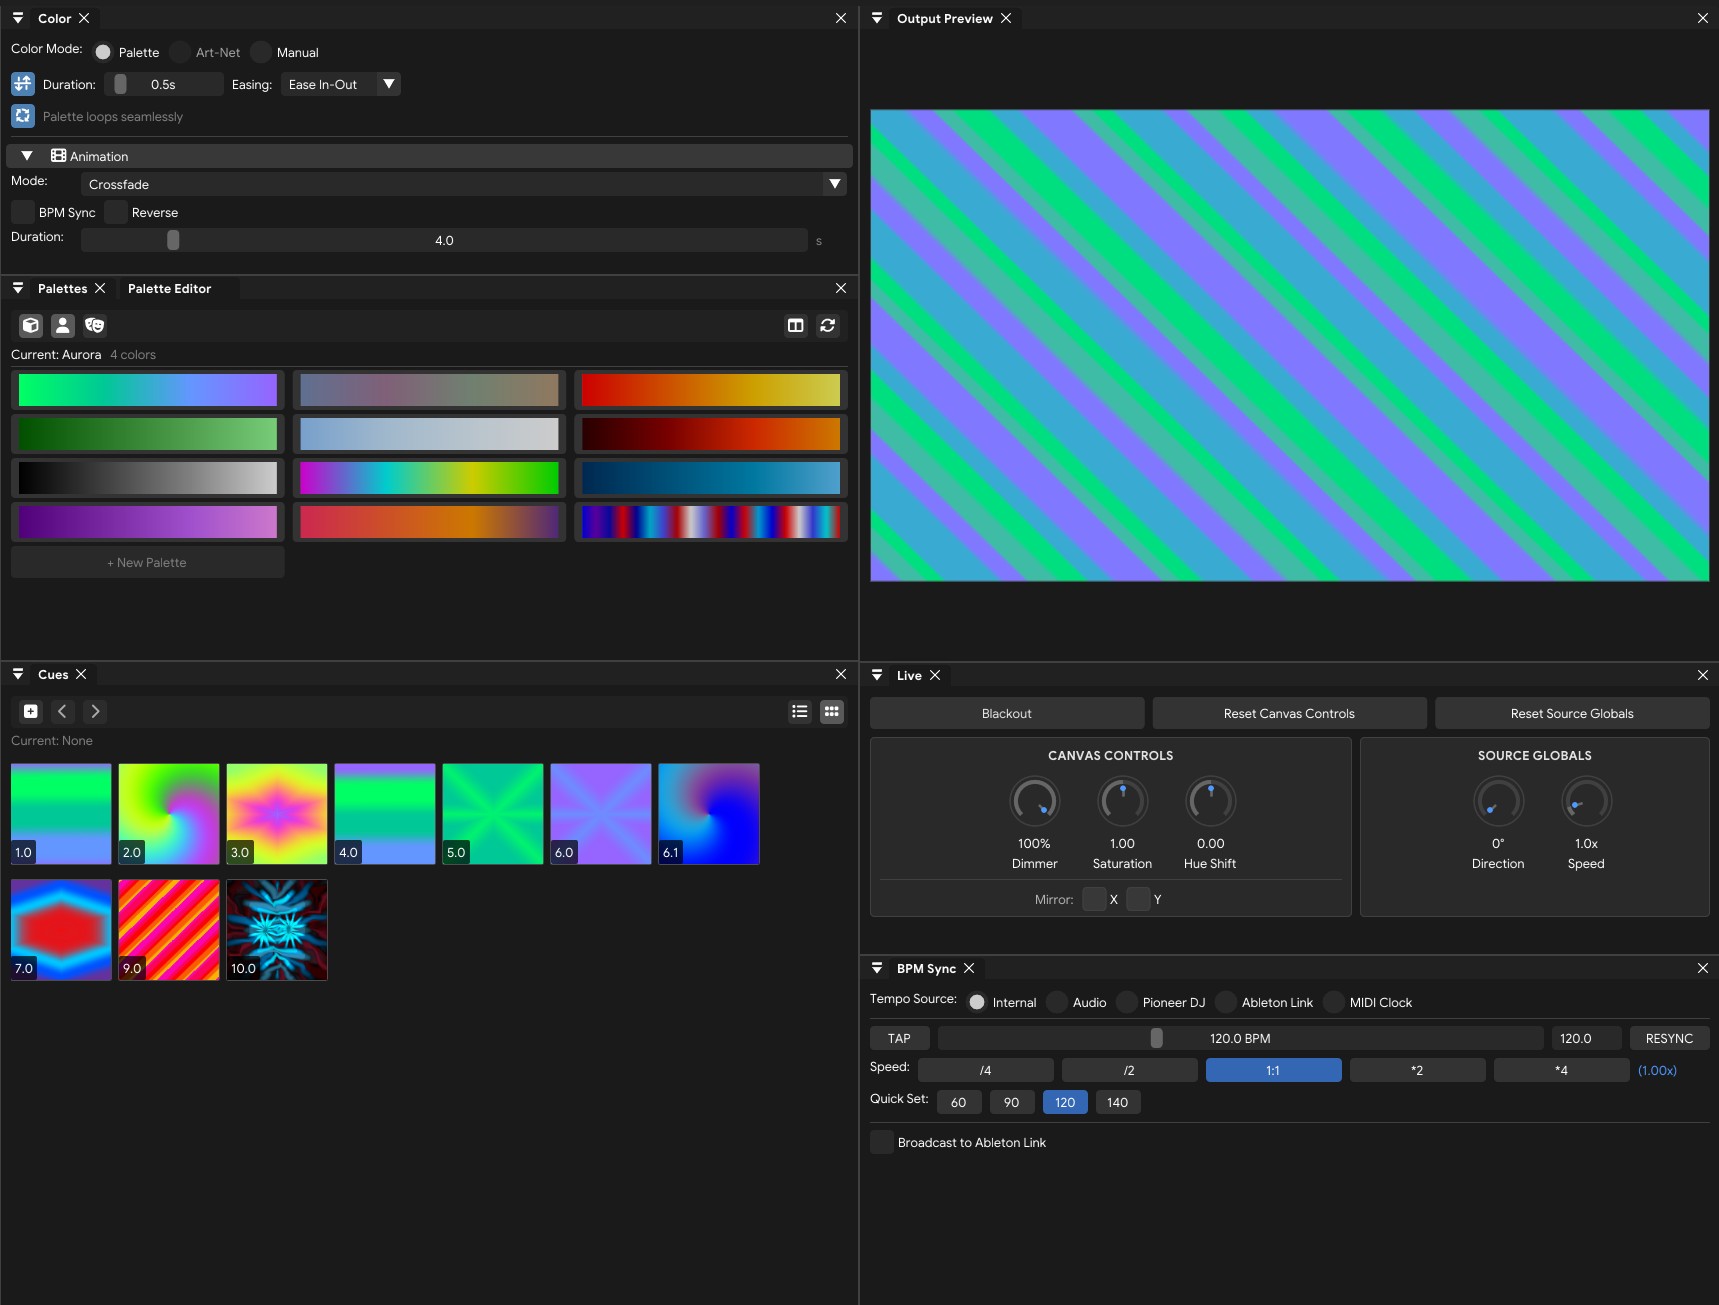The width and height of the screenshot is (1719, 1305).
Task: Toggle the palette columns layout icon
Action: [796, 325]
